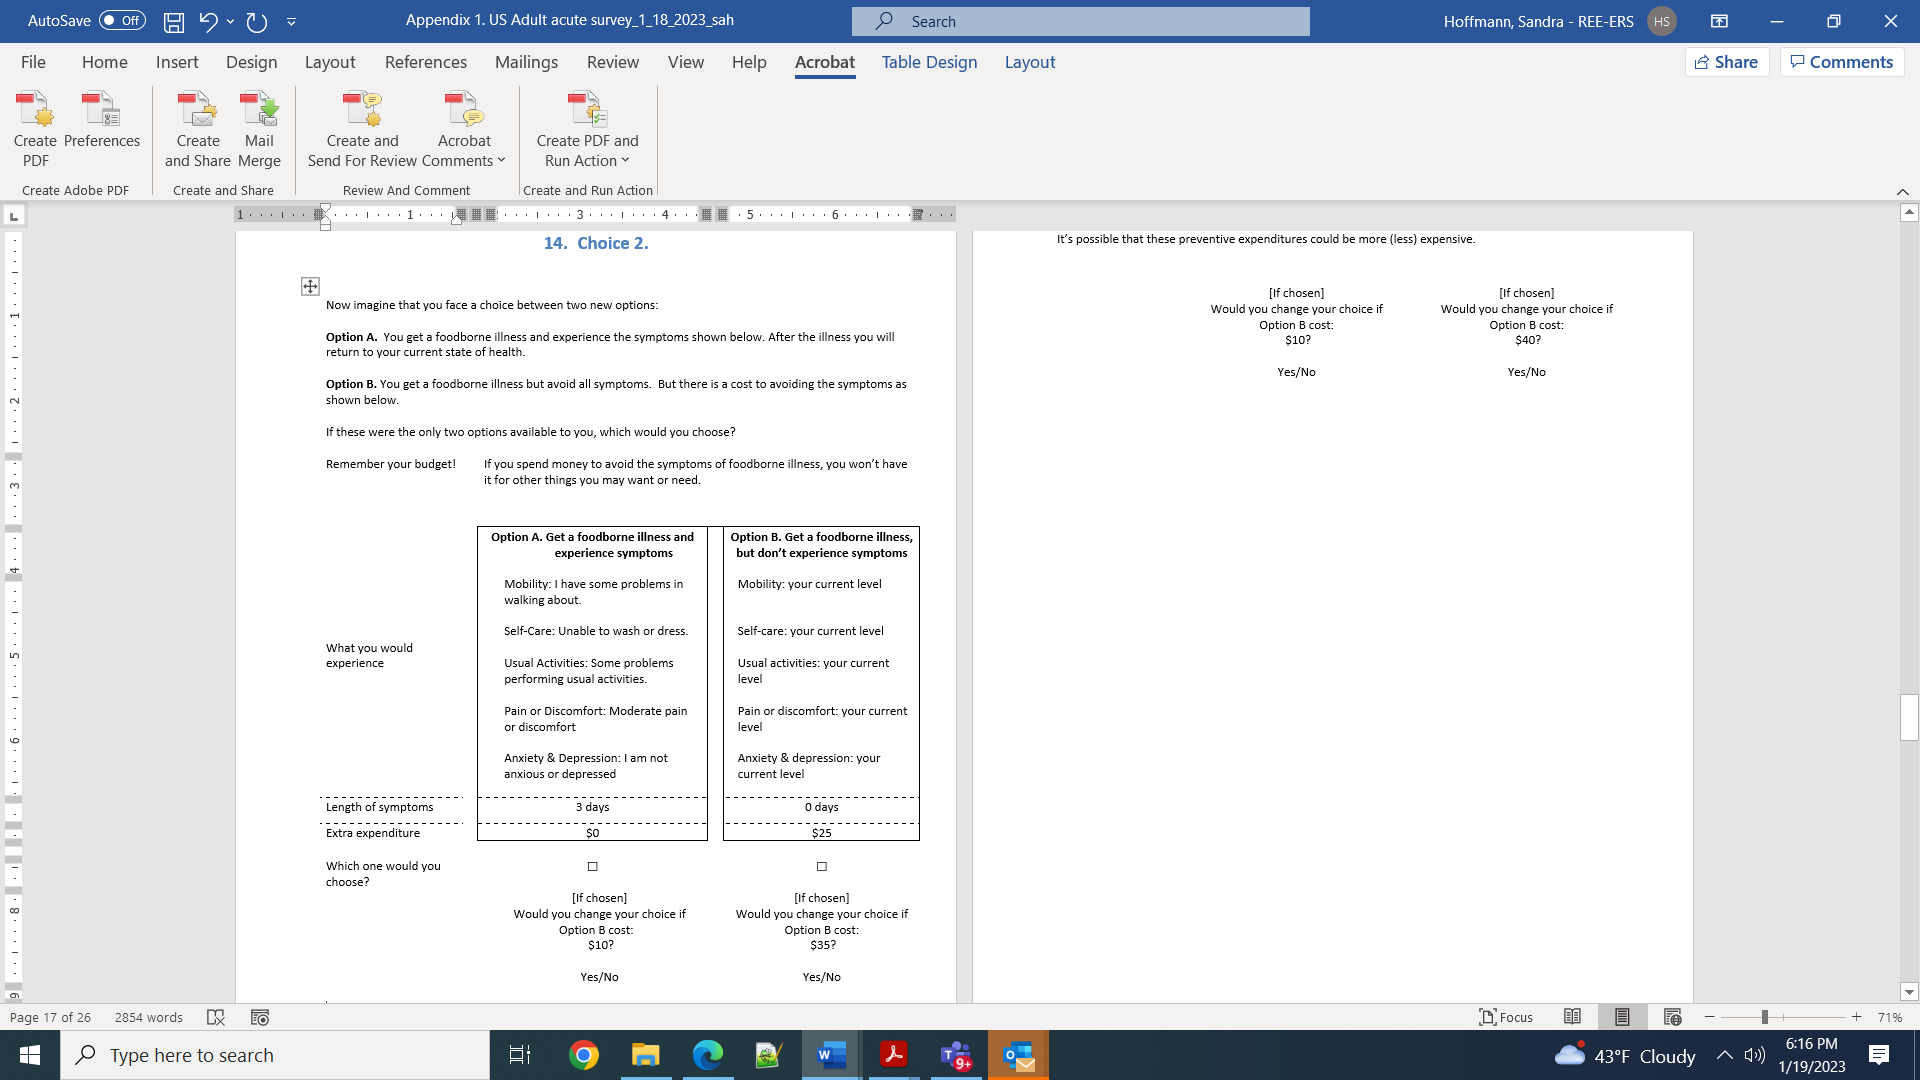
Task: Open the Table Design tab
Action: point(929,62)
